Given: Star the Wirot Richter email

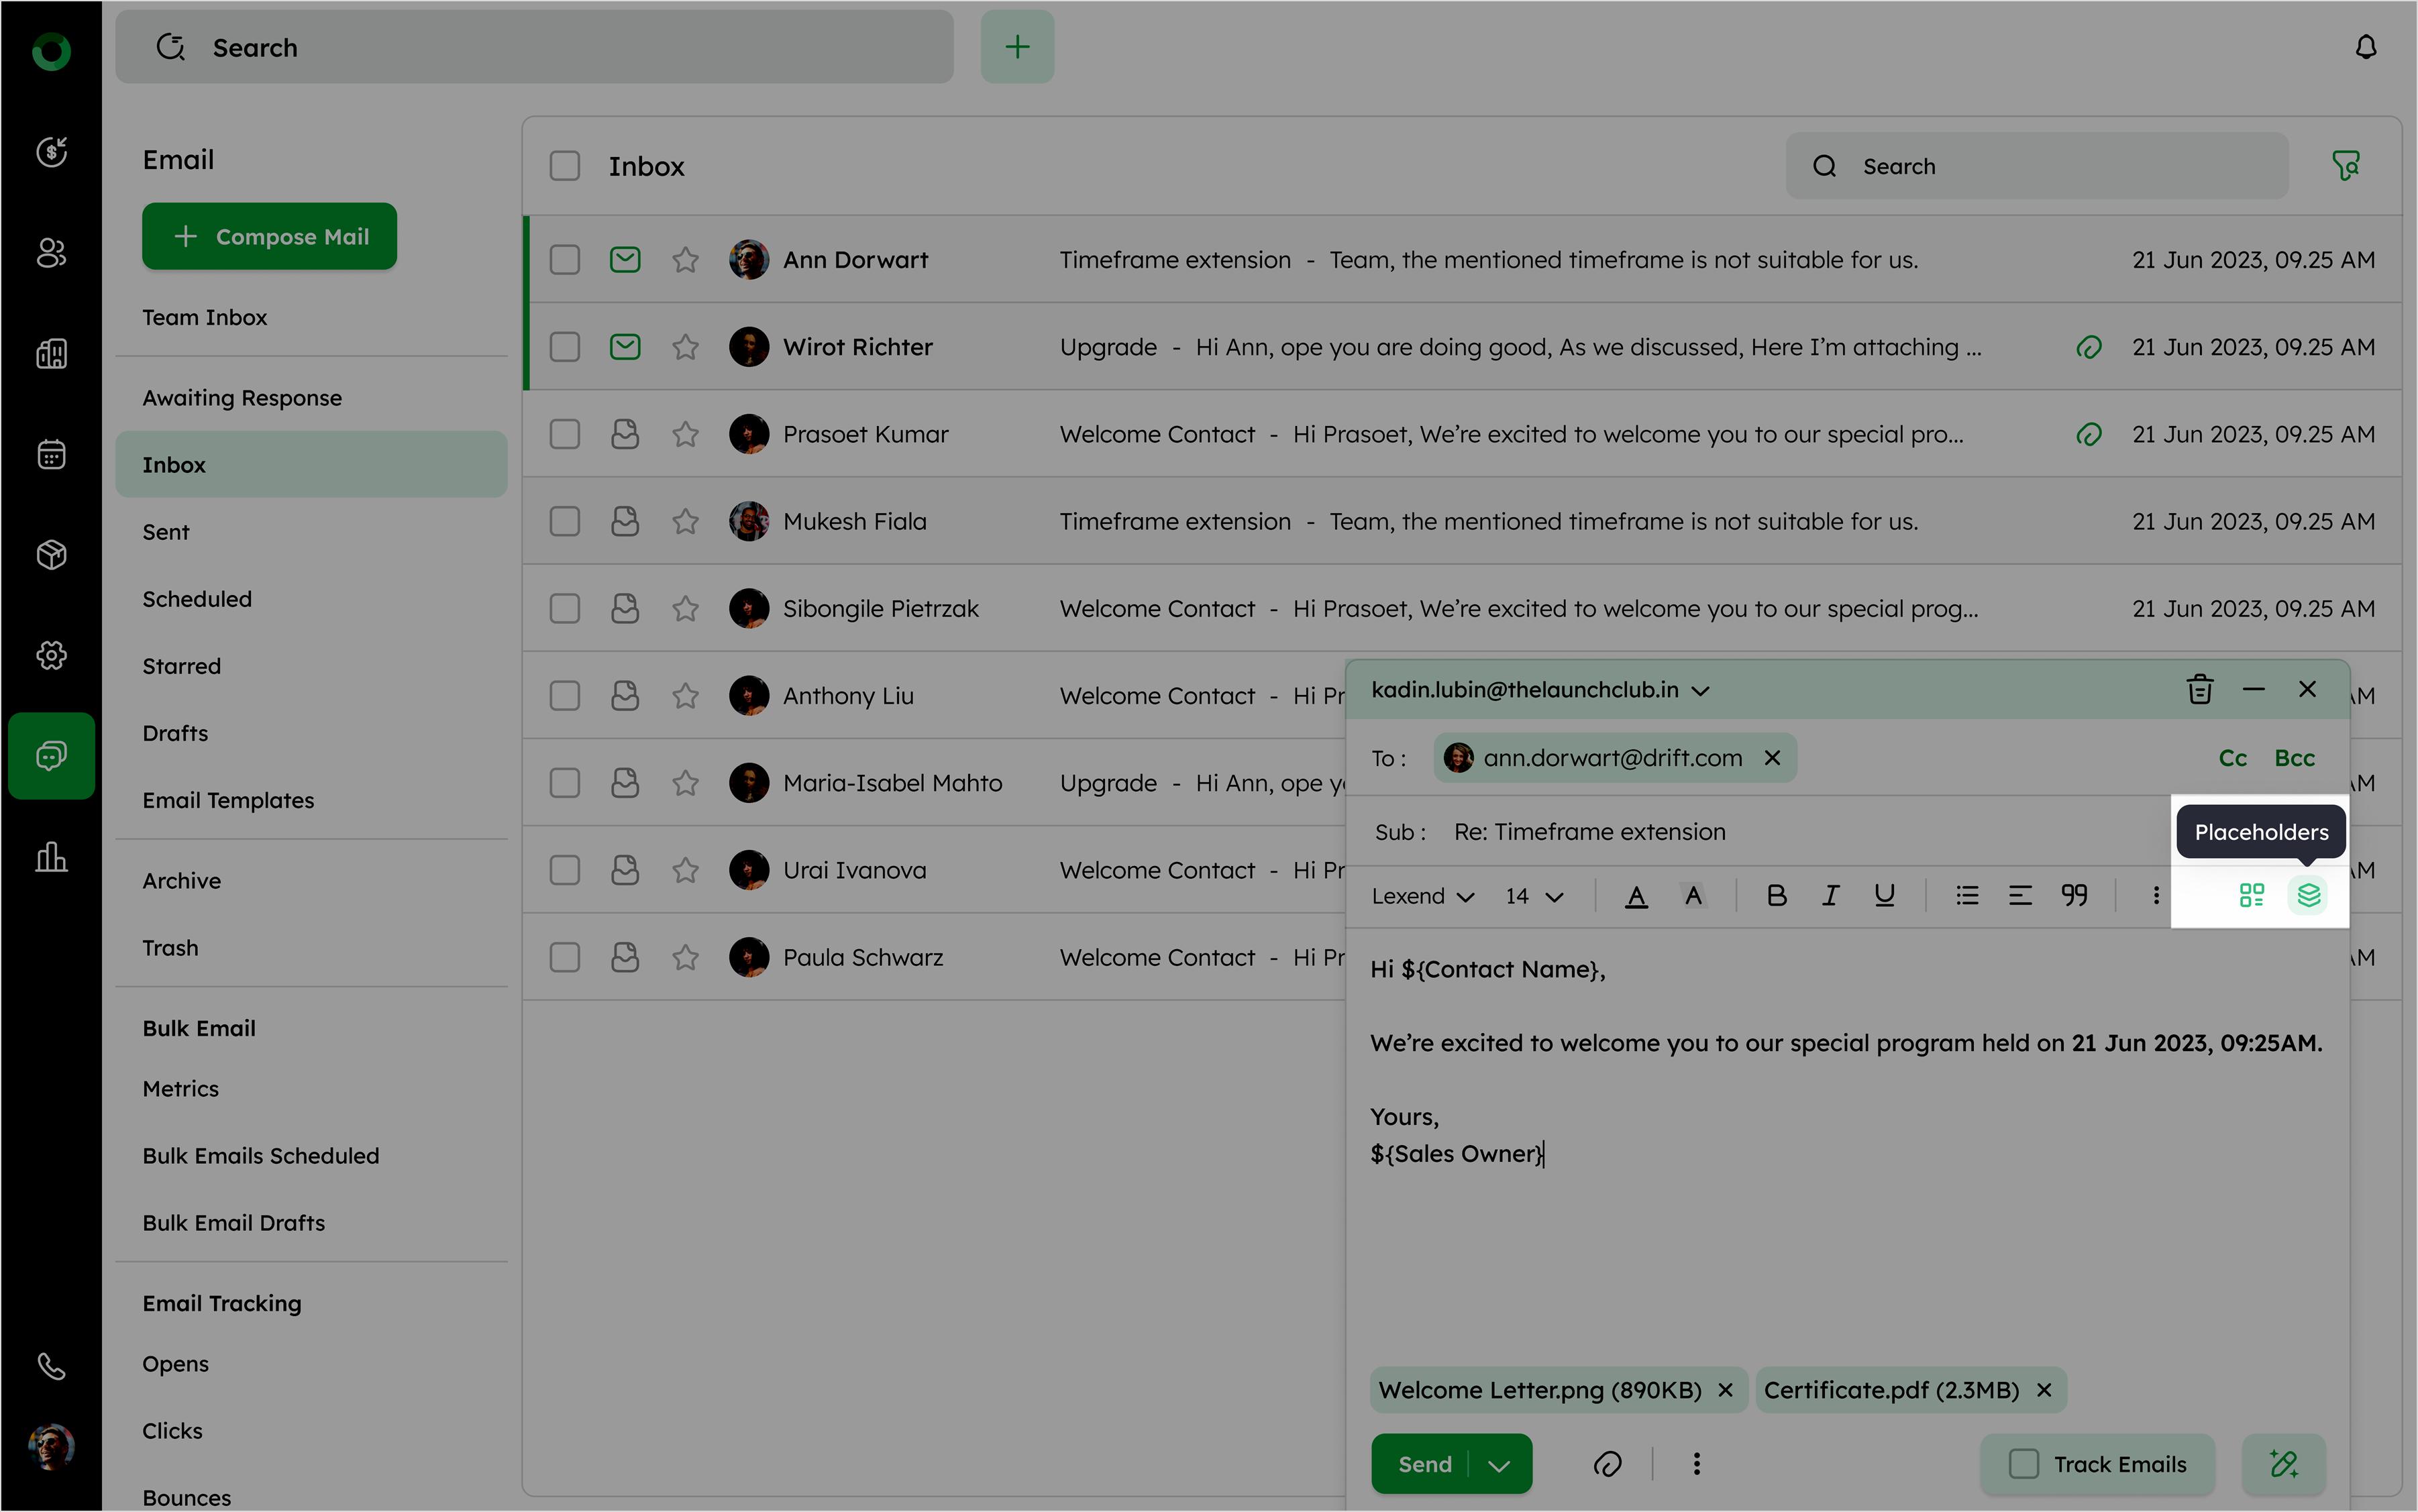Looking at the screenshot, I should pyautogui.click(x=685, y=347).
